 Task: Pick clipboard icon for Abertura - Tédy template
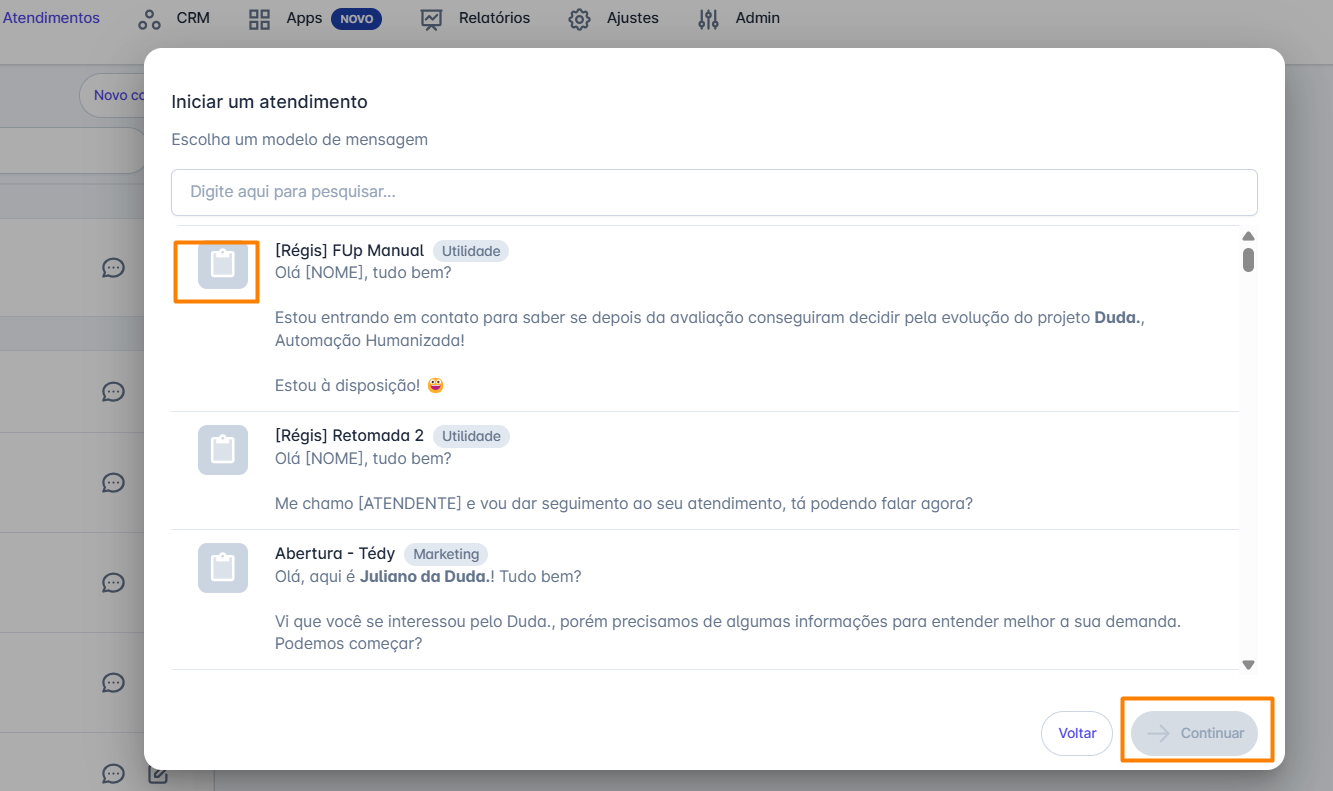click(222, 568)
